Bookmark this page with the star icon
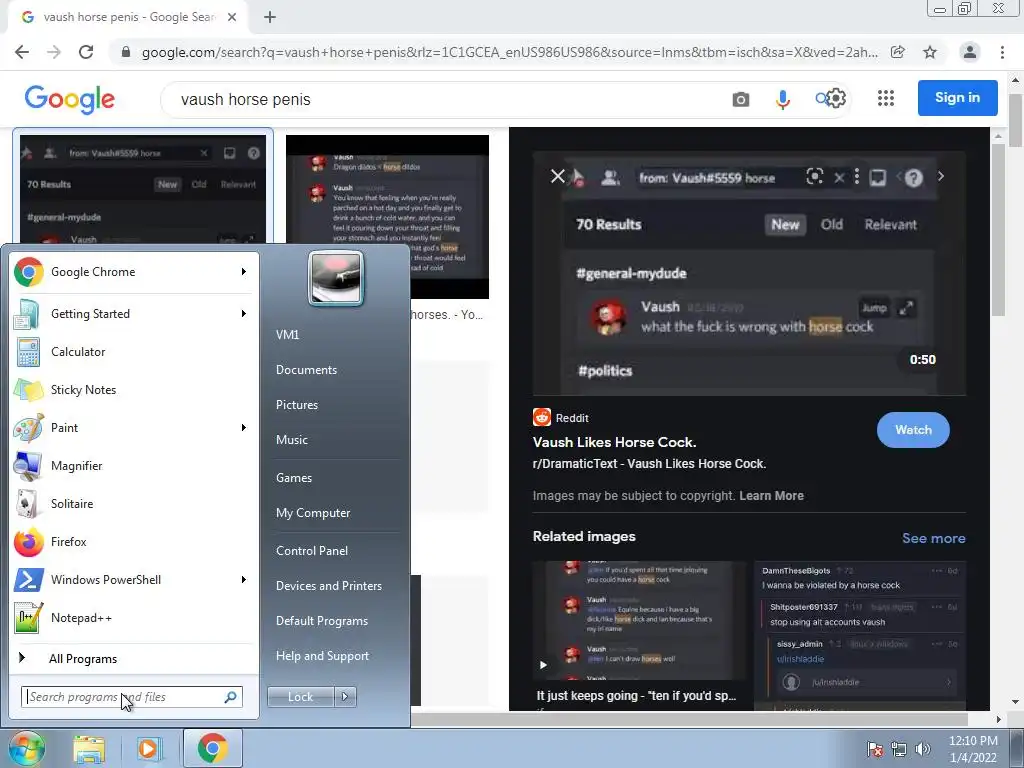Screen dimensions: 1024x768 click(x=930, y=52)
